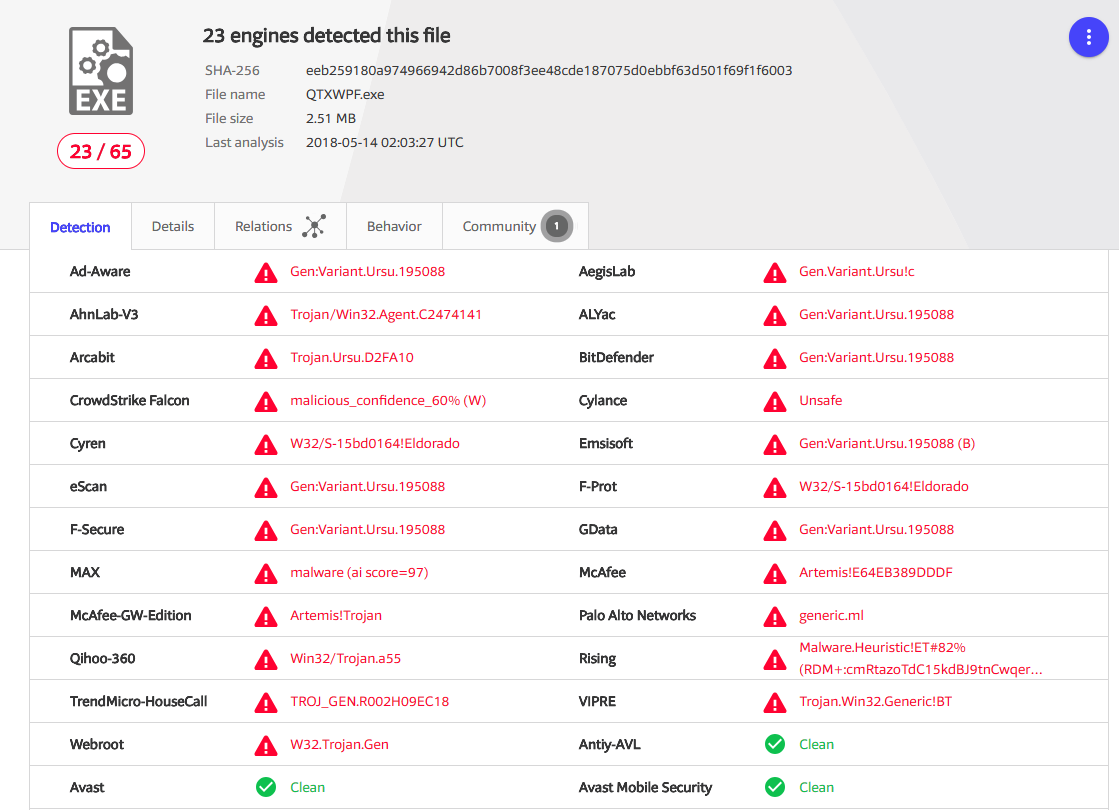Screen dimensions: 1119x810
Task: Click the Rising warning triangle icon
Action: pos(775,659)
